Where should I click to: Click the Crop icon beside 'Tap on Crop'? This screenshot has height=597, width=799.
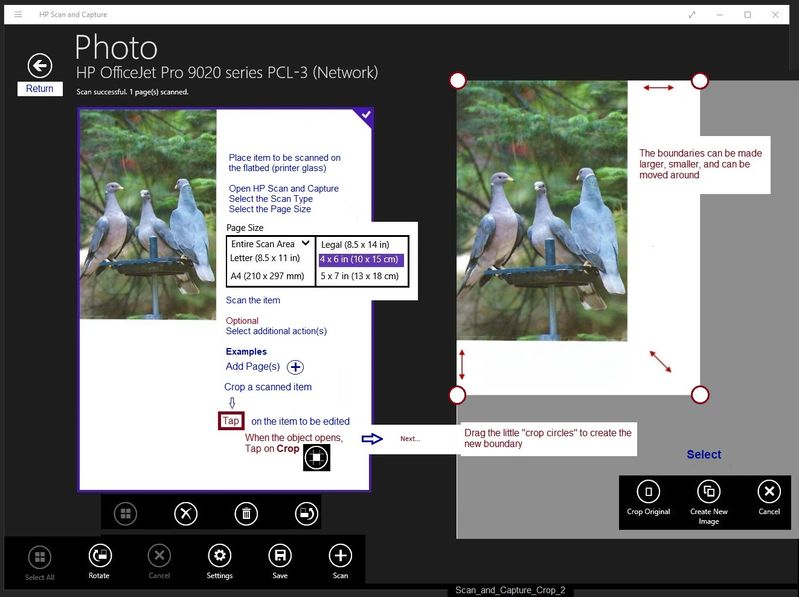[316, 457]
